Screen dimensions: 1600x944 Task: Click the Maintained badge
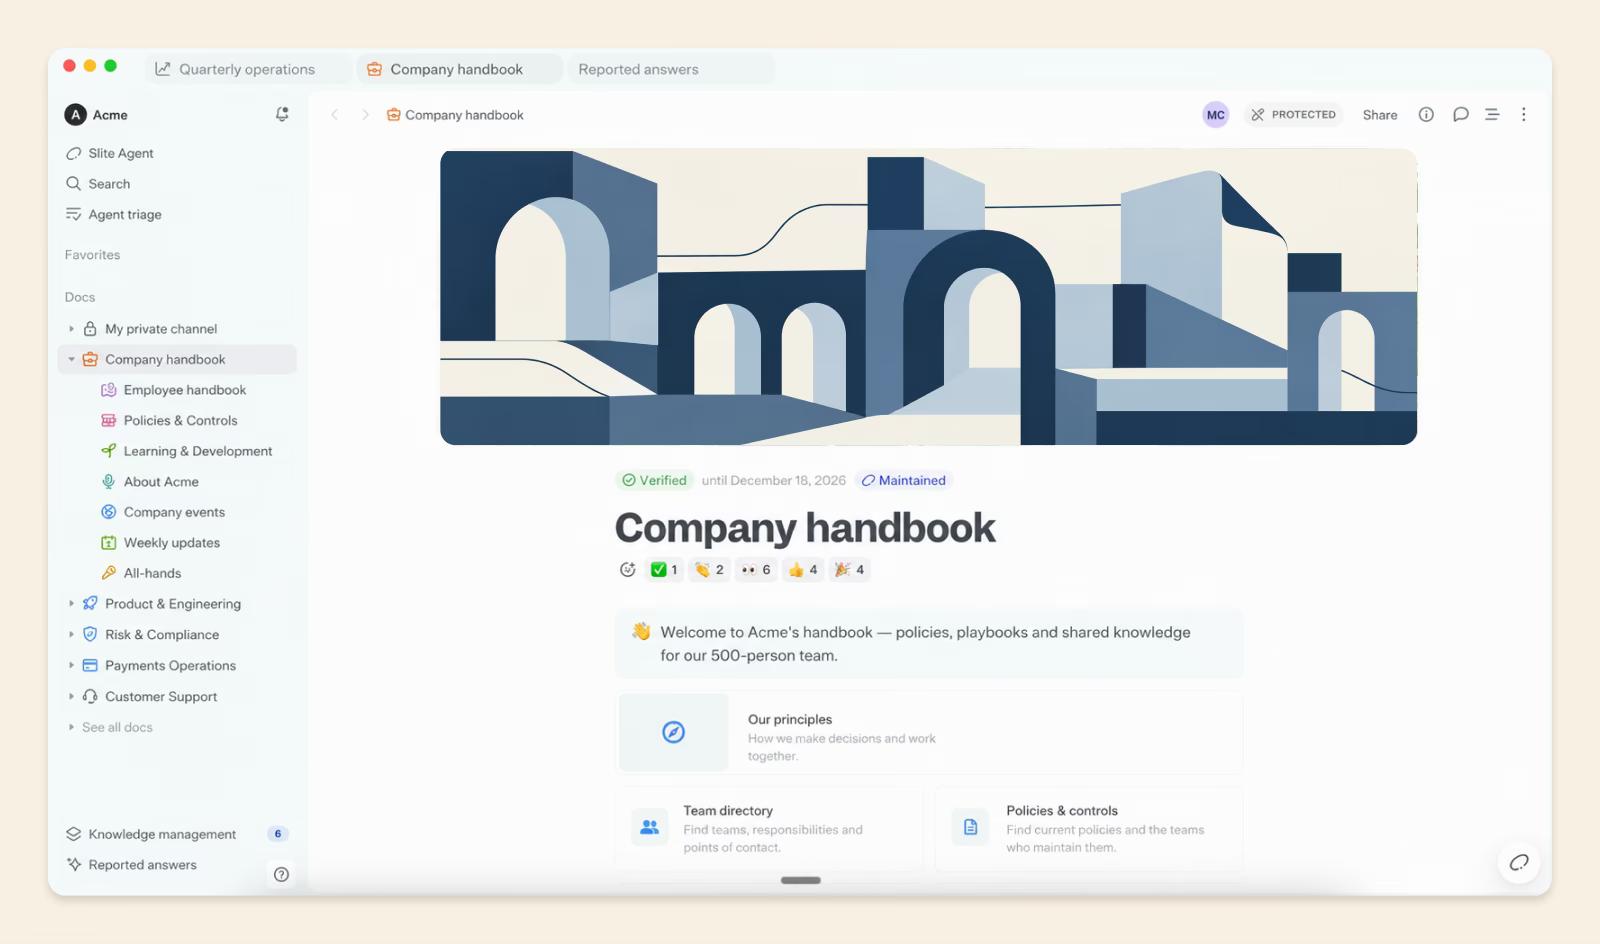(x=904, y=481)
